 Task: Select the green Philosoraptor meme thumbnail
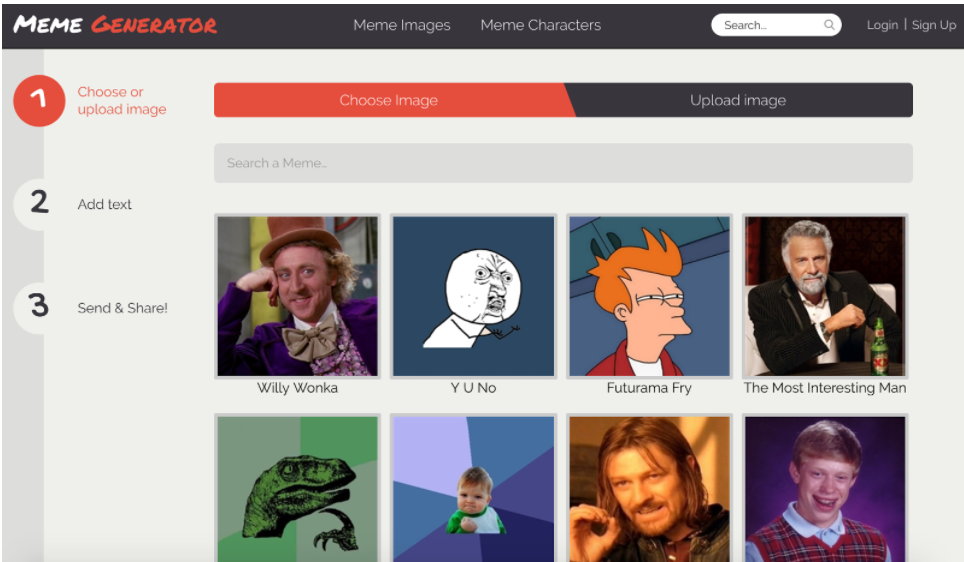(298, 488)
